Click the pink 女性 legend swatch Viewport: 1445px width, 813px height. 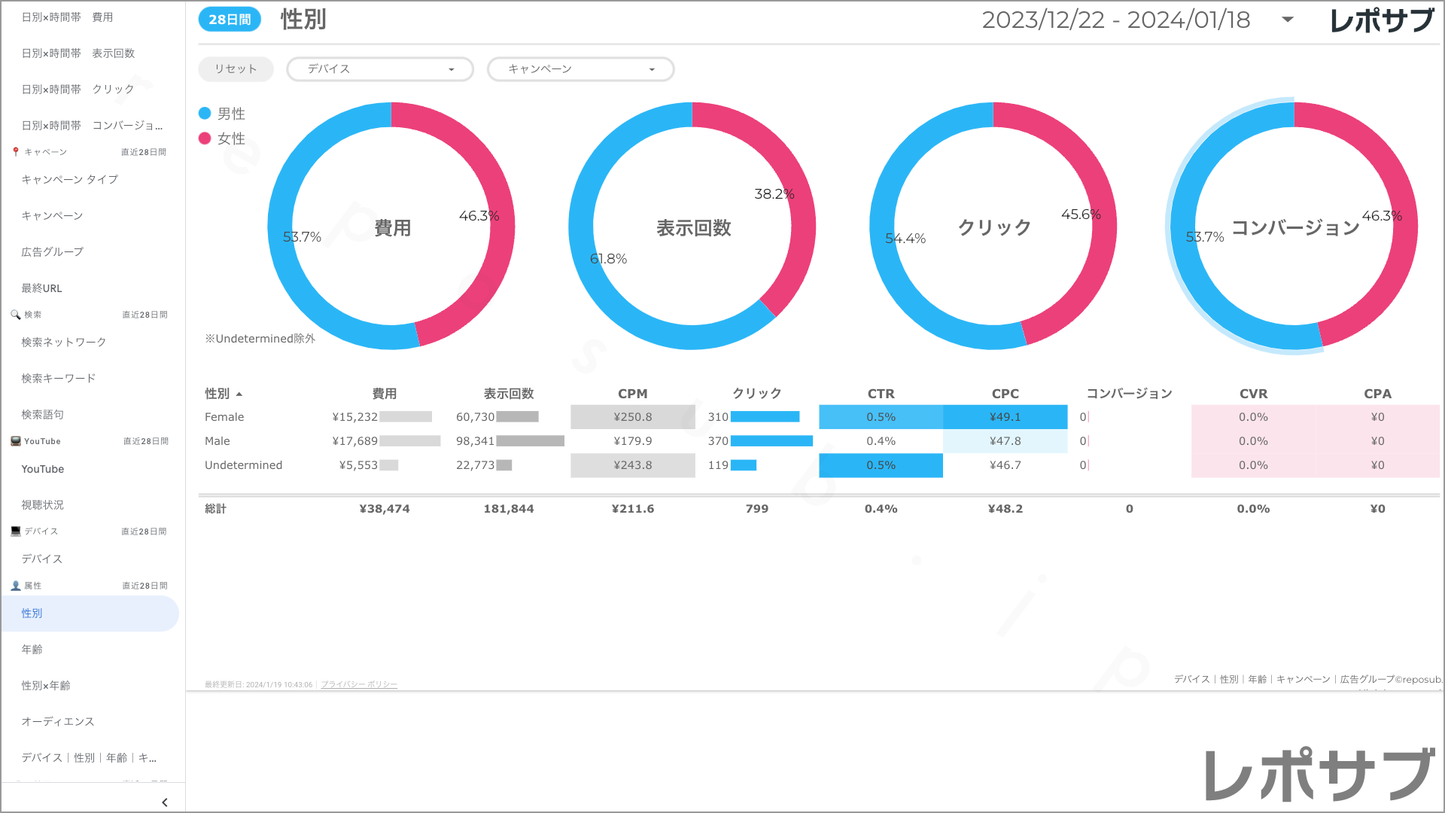[205, 139]
